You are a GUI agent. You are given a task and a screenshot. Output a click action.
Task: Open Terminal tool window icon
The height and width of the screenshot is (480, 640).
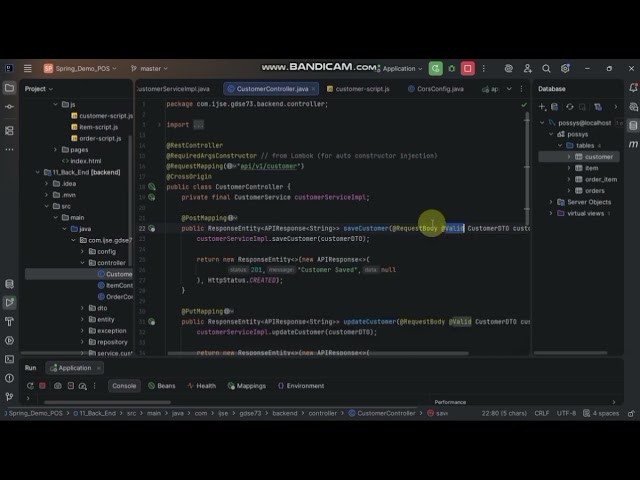click(x=9, y=359)
